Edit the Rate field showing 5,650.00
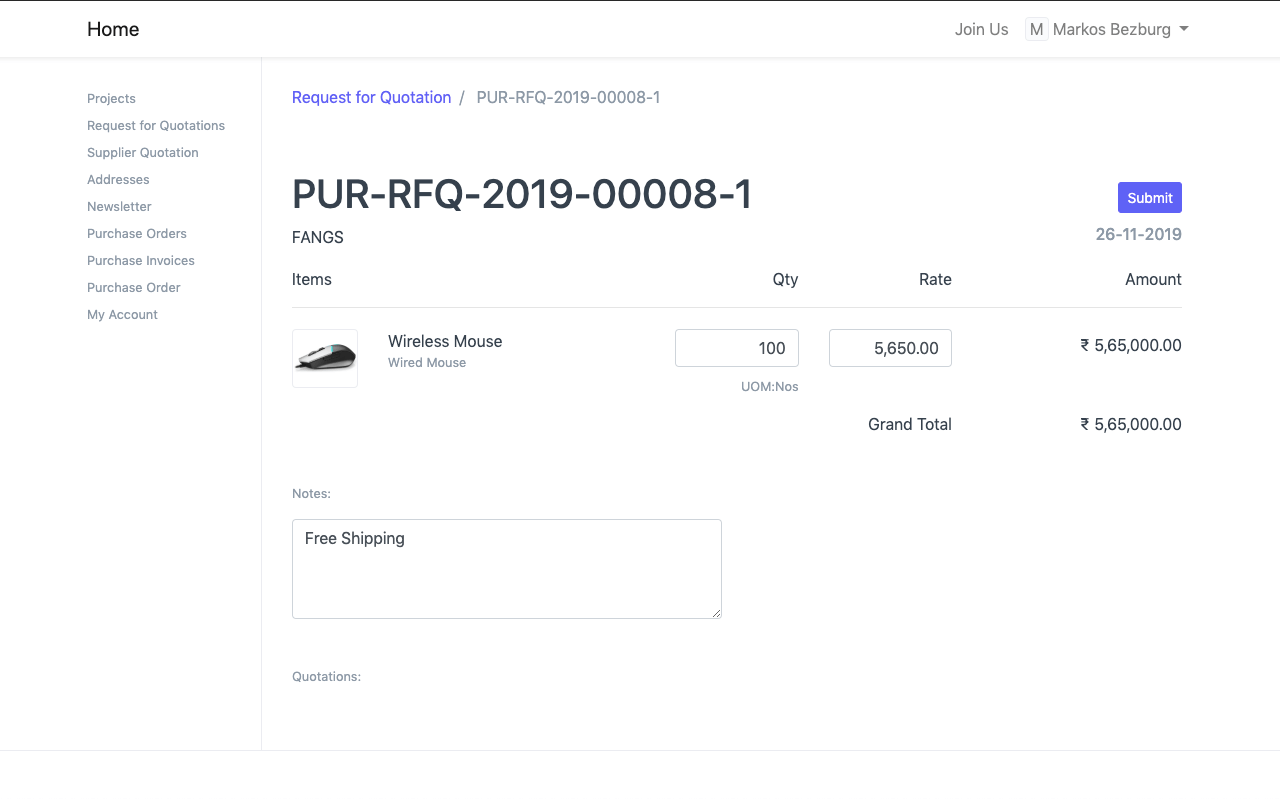The image size is (1280, 799). point(890,348)
